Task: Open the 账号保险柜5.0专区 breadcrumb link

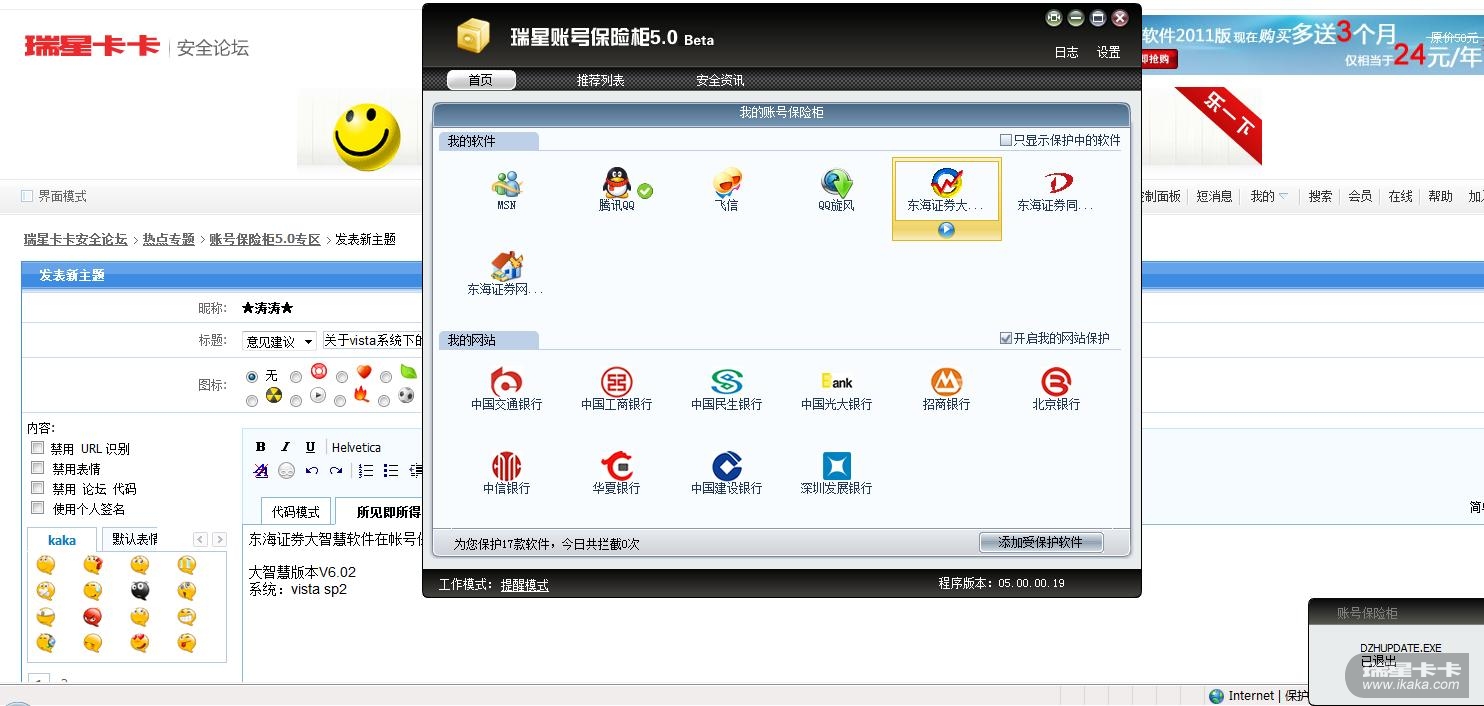Action: click(265, 239)
